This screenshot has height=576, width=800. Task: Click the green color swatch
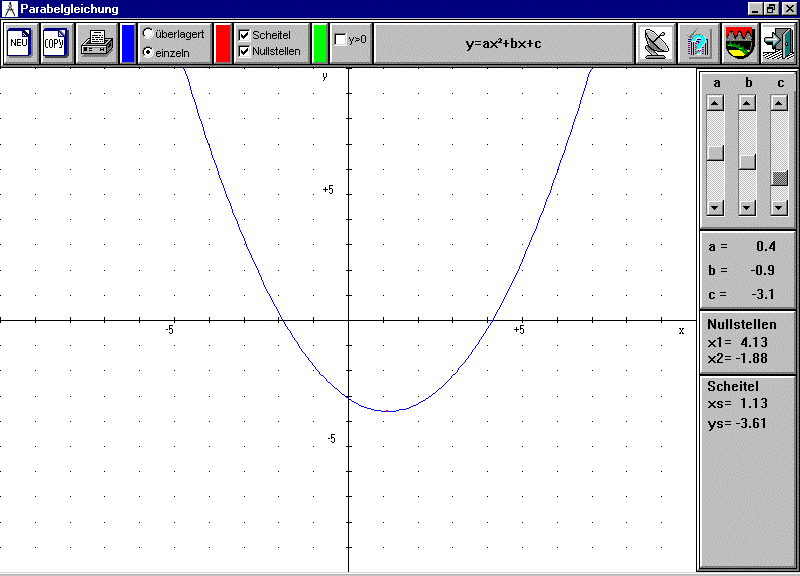pos(320,43)
